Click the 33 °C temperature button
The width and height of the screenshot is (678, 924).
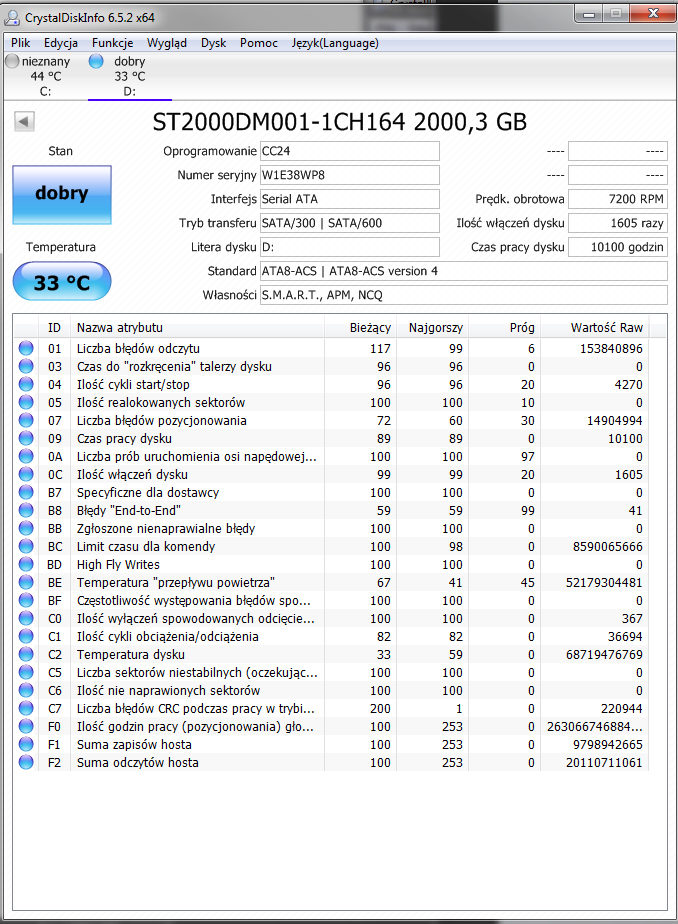62,281
